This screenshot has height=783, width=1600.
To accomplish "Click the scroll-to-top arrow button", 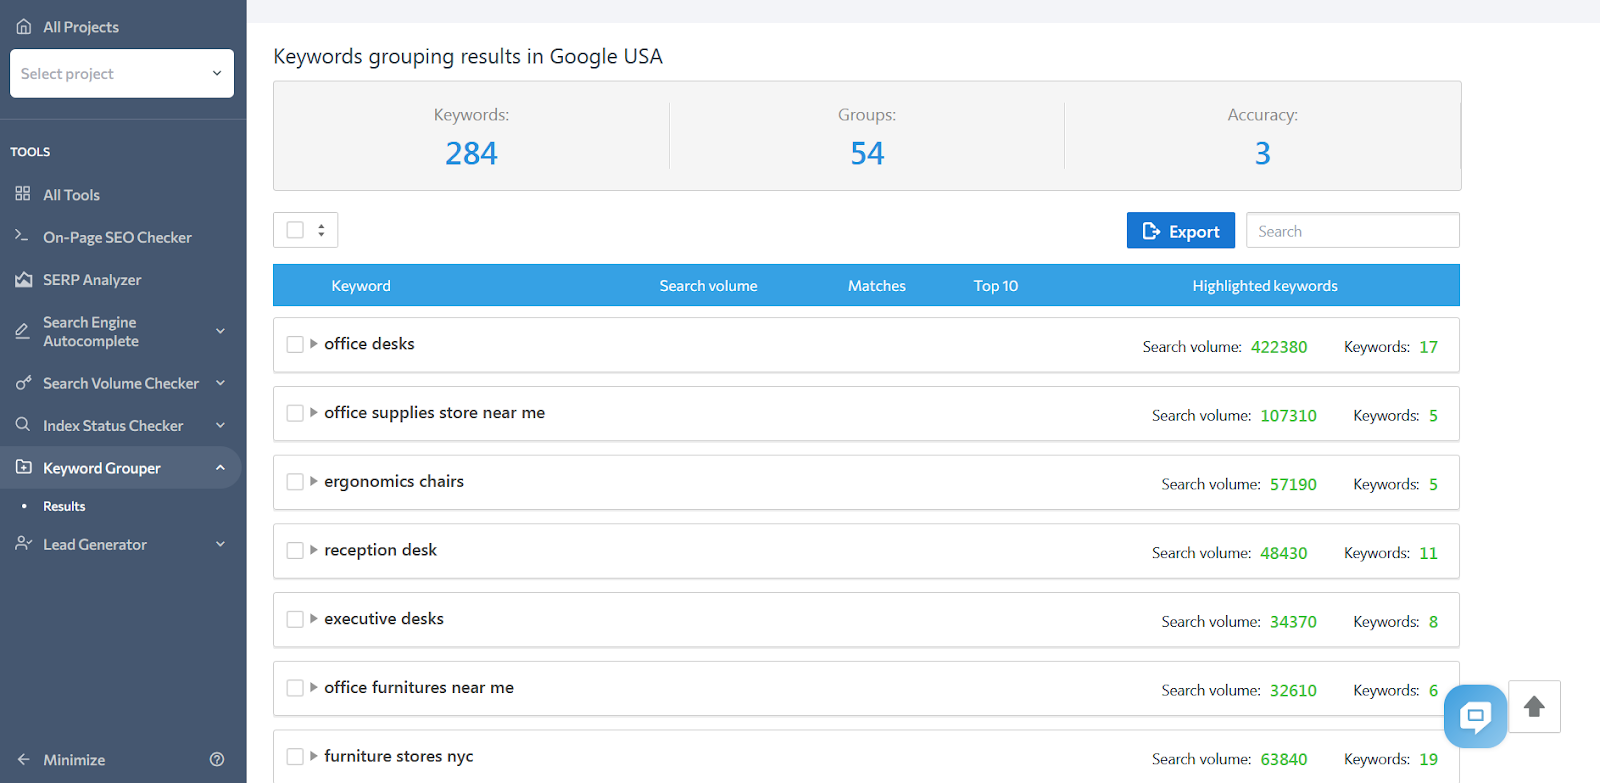I will [1534, 707].
